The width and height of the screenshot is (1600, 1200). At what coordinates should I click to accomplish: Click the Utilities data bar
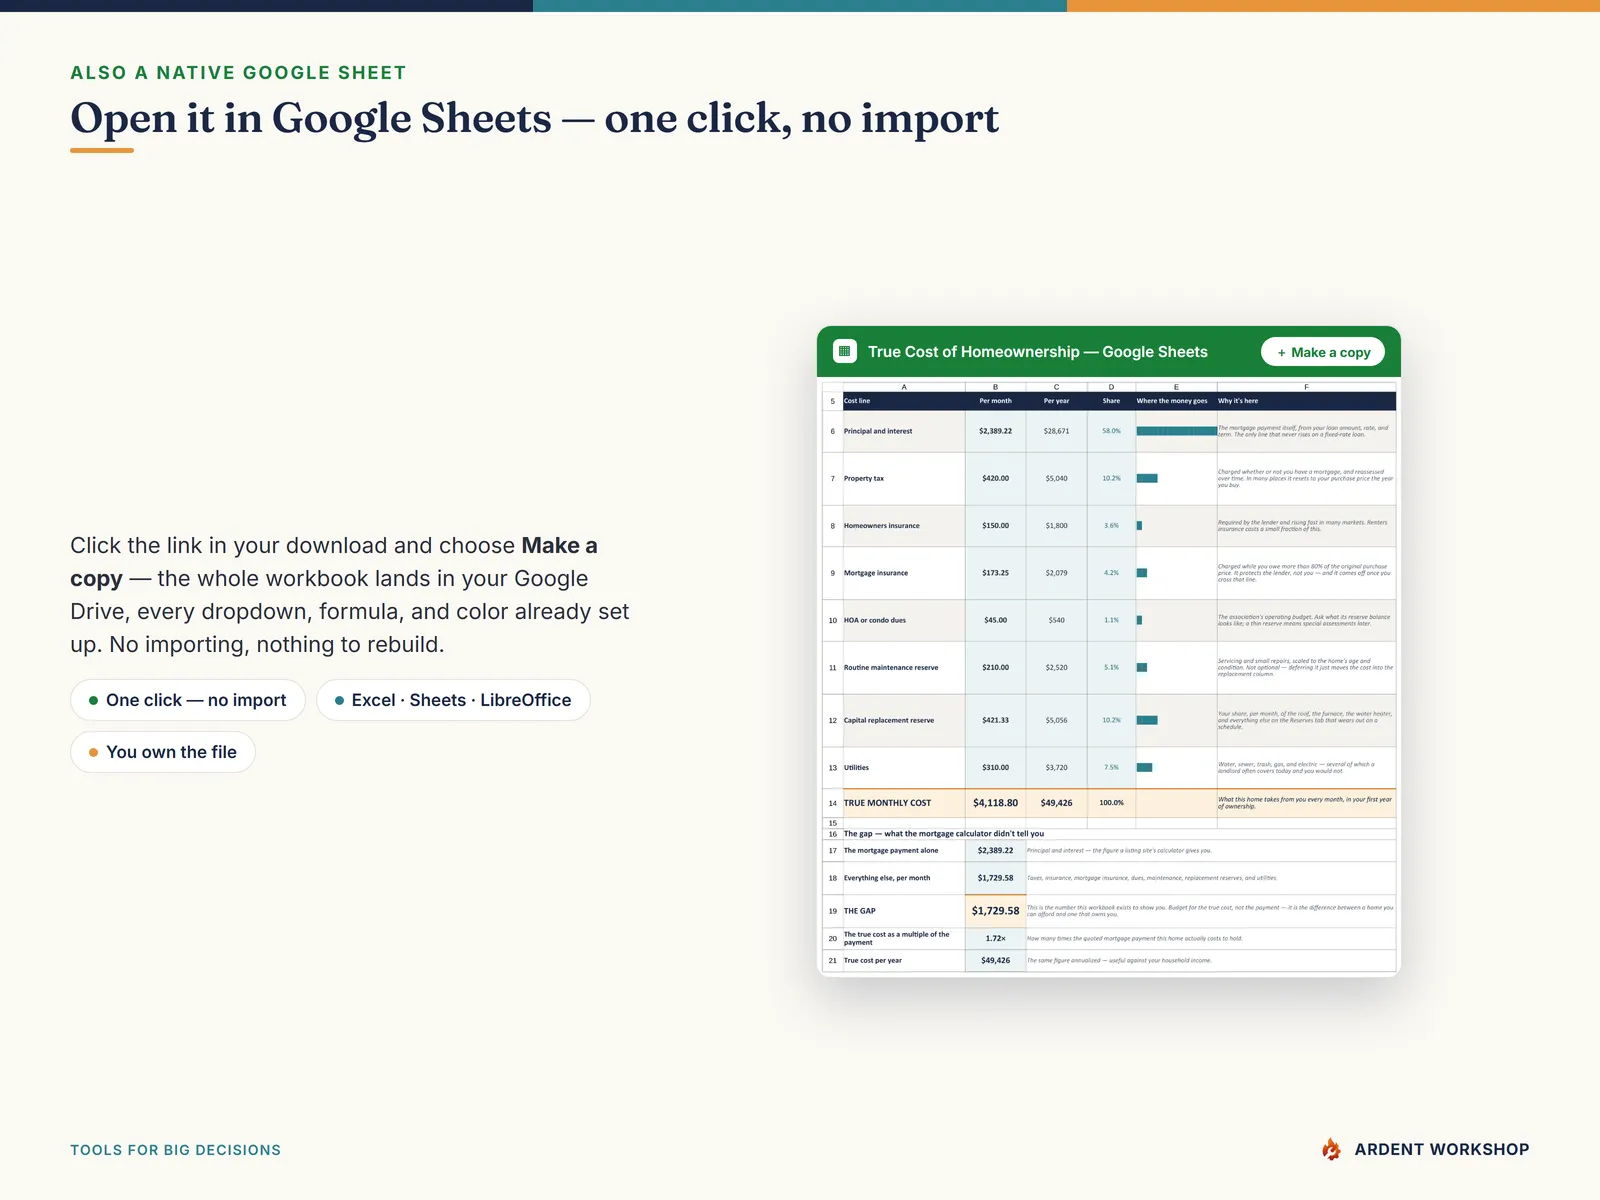pyautogui.click(x=1145, y=767)
